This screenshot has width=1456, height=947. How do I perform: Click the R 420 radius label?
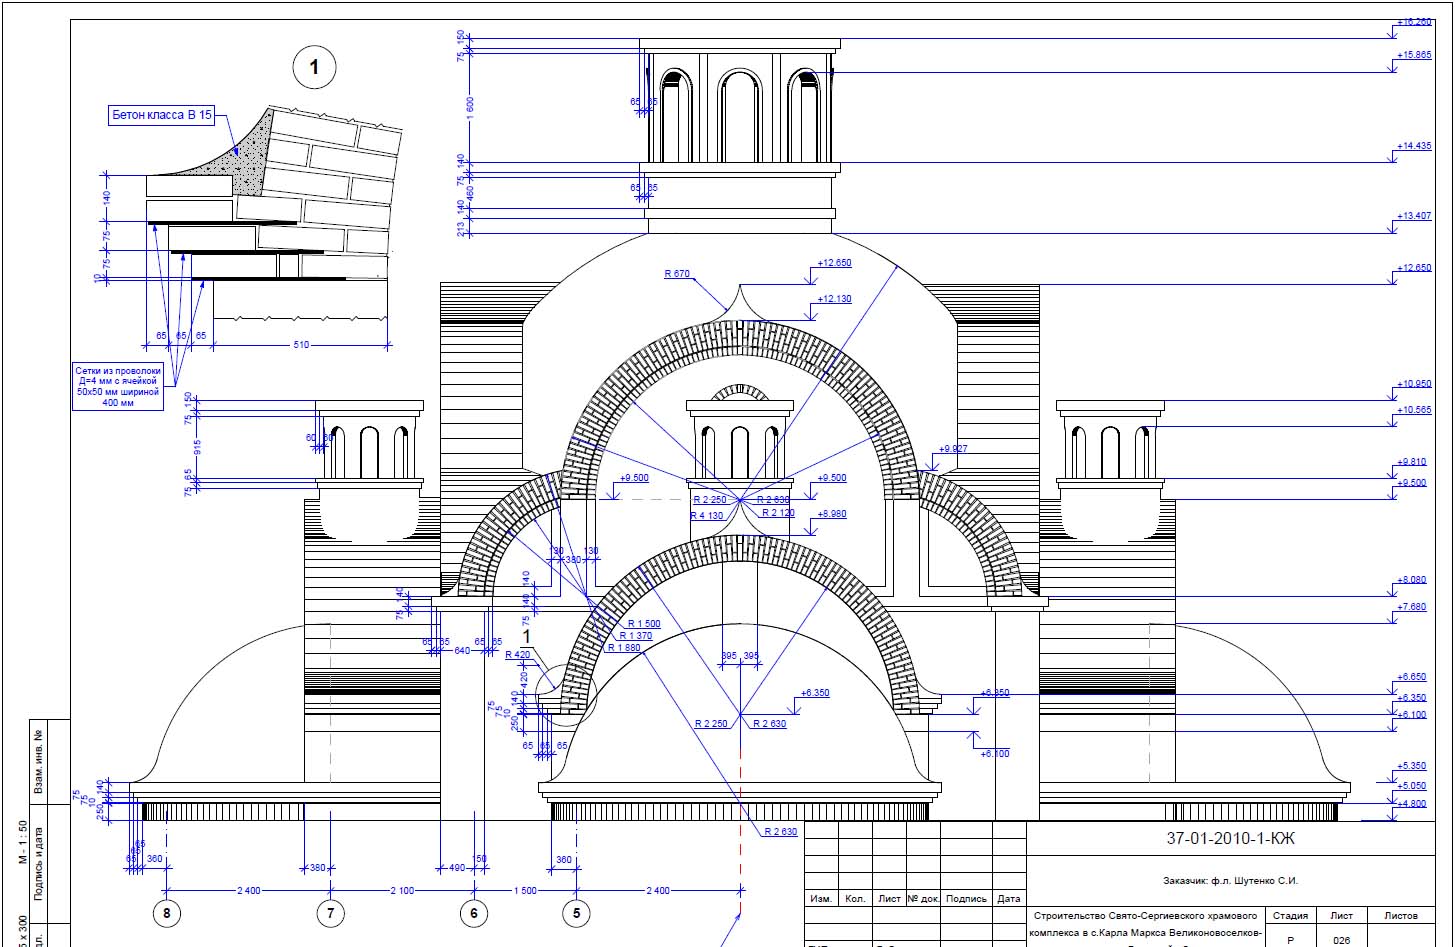(x=518, y=655)
